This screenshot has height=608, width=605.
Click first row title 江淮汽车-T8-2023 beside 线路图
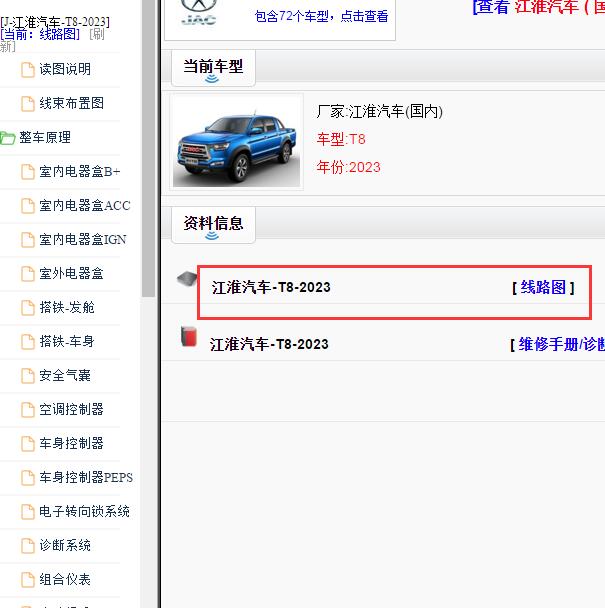coord(271,288)
